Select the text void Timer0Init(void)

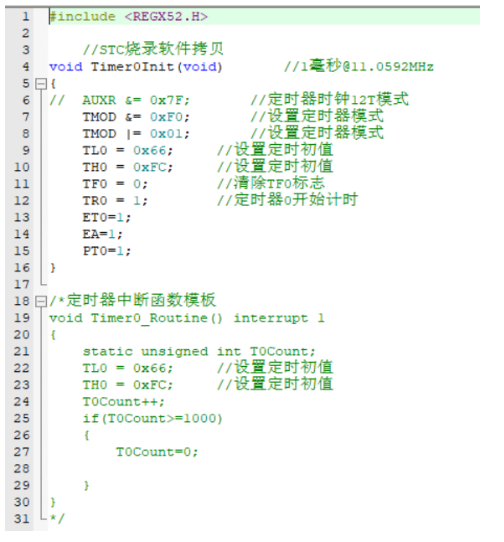pos(136,67)
